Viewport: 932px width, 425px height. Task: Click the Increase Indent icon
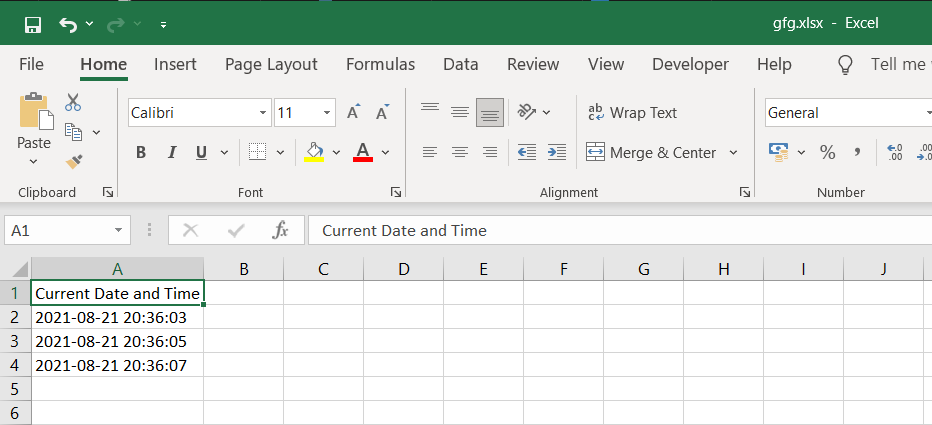click(x=557, y=153)
